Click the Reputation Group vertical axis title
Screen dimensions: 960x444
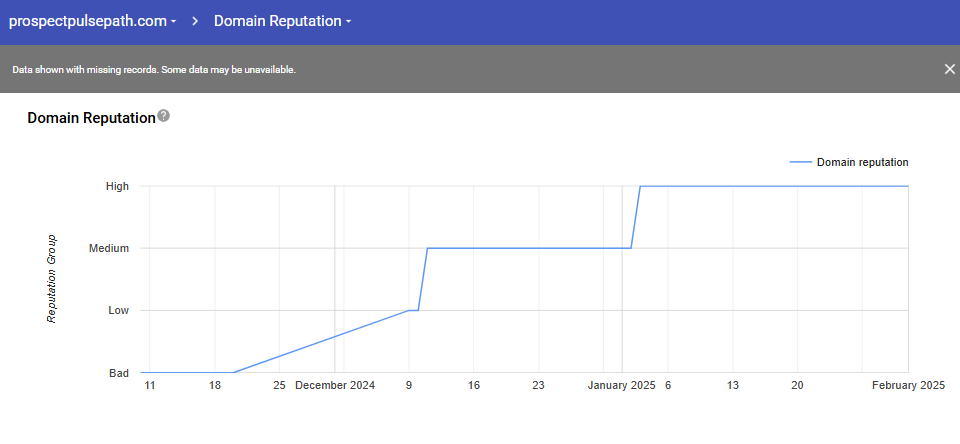click(x=52, y=279)
